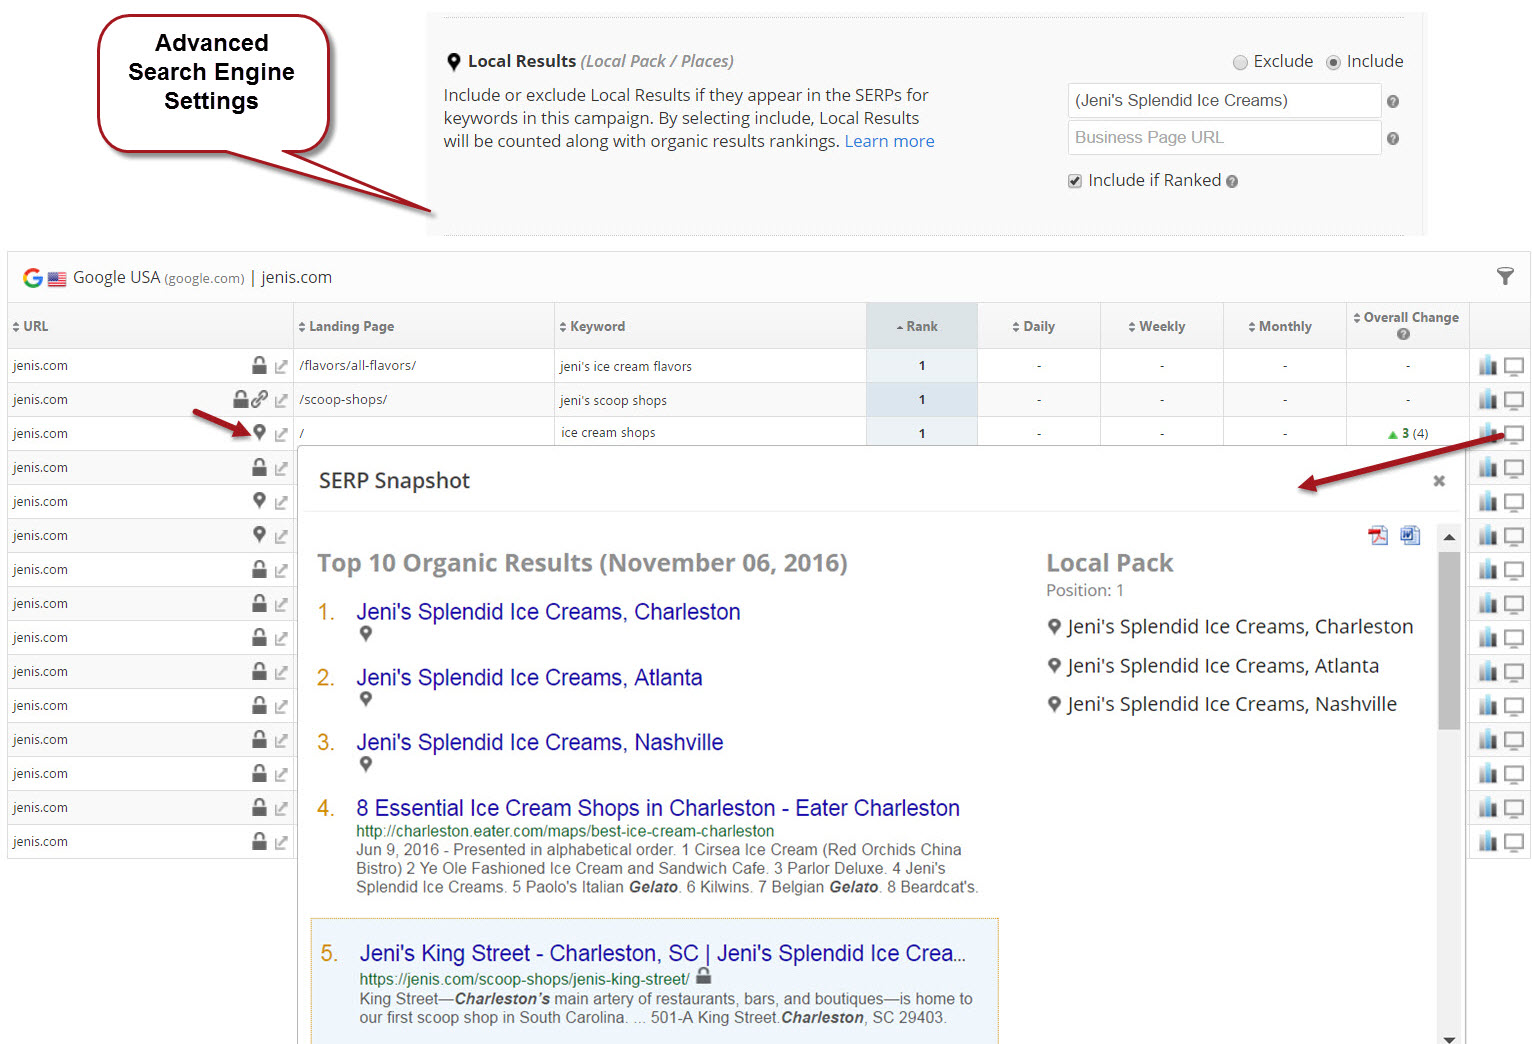Click the local pin icon in ice cream shops row
The image size is (1532, 1044).
259,433
